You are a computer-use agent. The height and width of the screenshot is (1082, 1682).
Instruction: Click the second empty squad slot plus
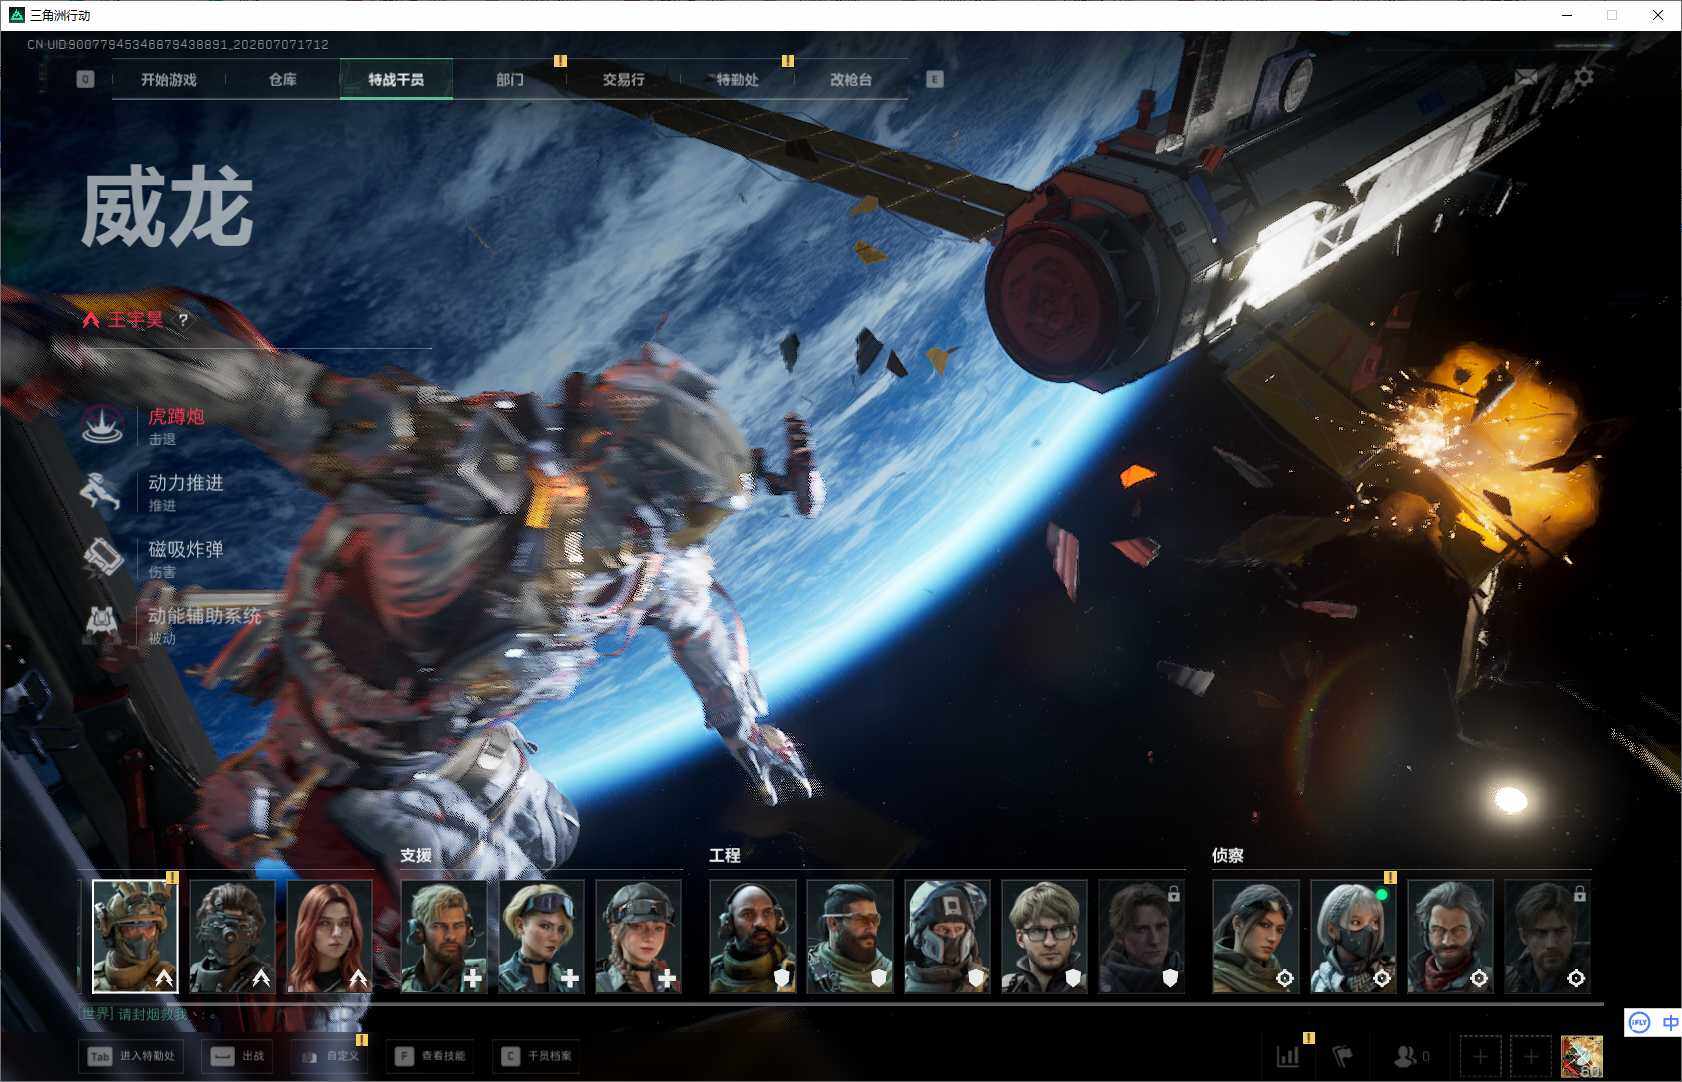(x=1531, y=1056)
